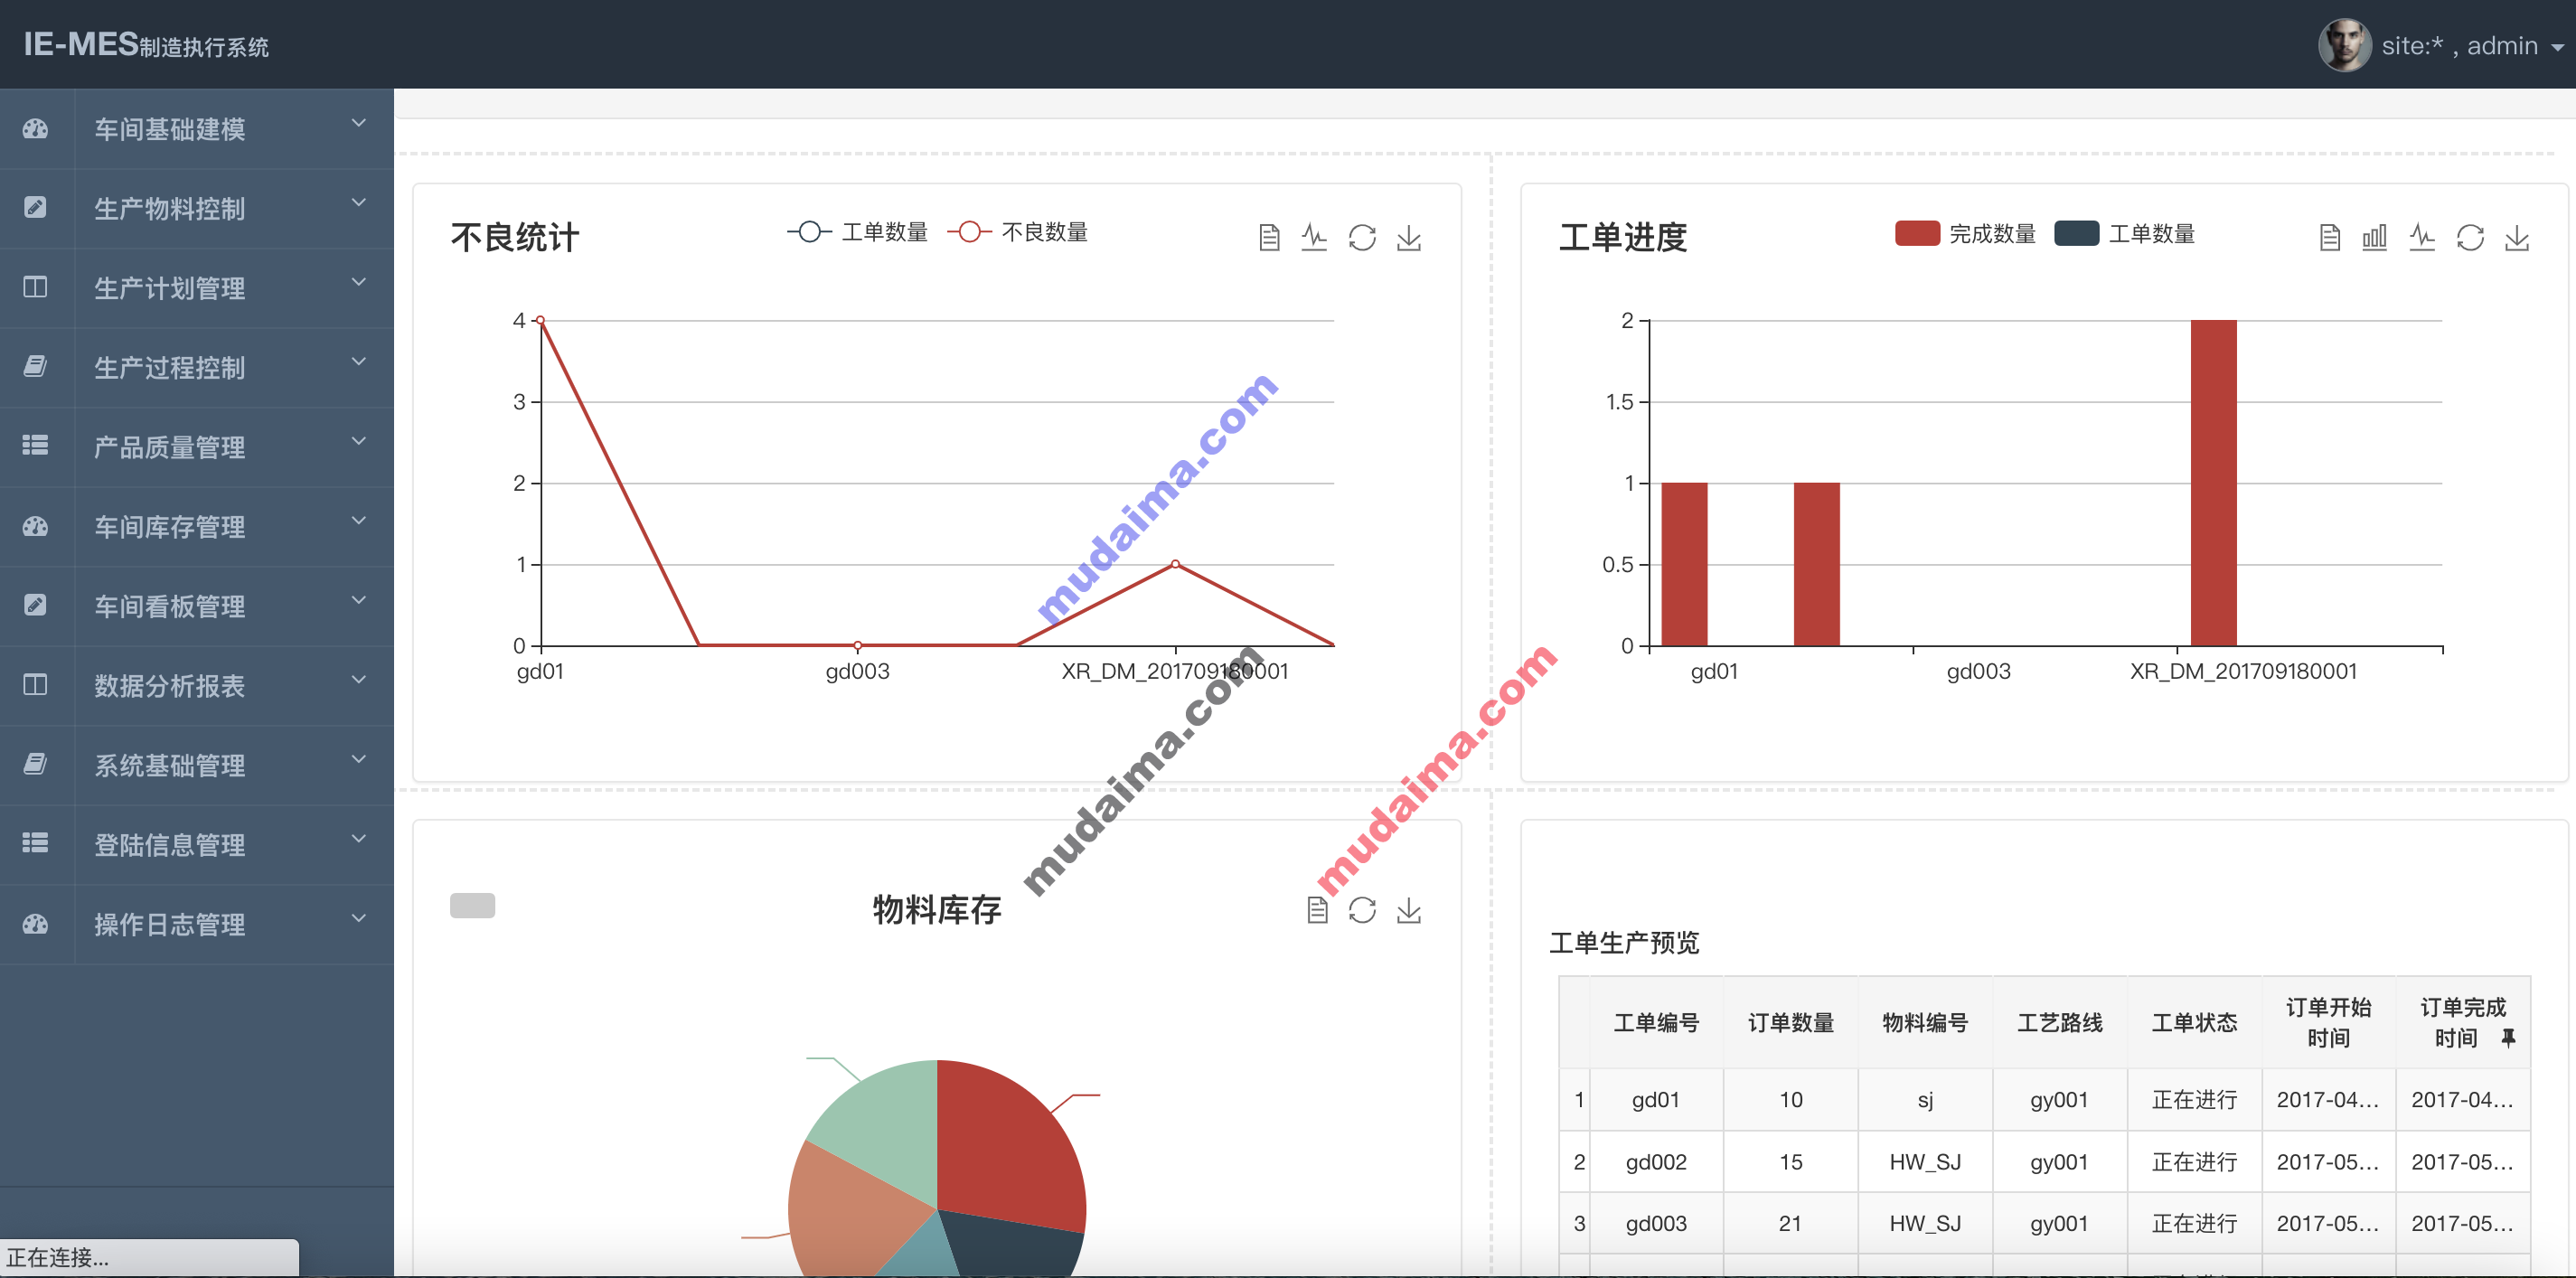Toggle 完成数量 series in 工单进度 legend

click(1965, 233)
